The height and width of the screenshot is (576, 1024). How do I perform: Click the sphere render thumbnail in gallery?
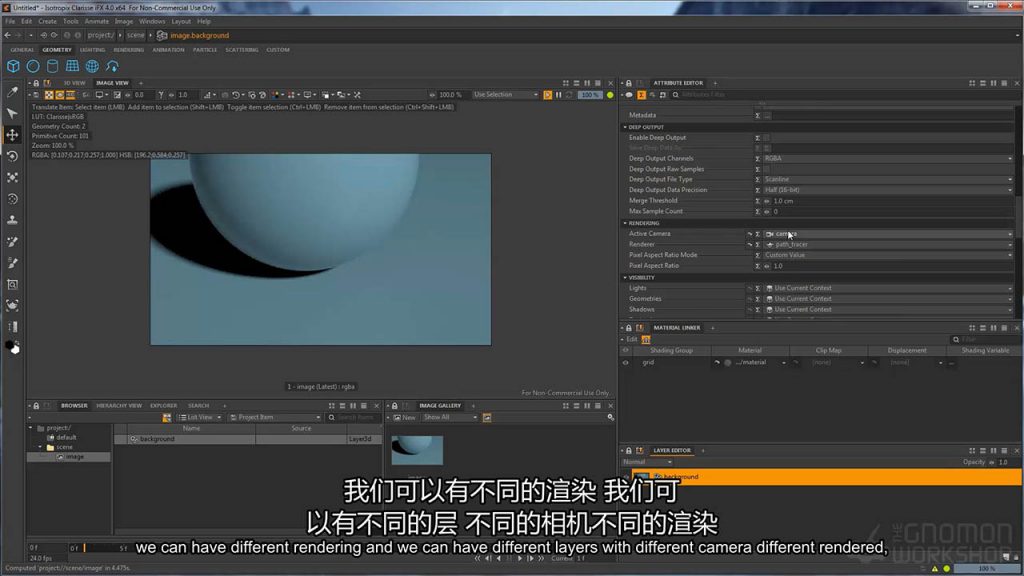[x=417, y=449]
